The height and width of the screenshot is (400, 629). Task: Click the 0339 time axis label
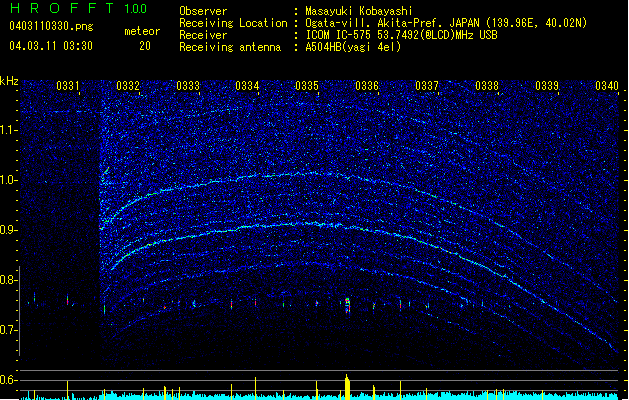point(547,86)
